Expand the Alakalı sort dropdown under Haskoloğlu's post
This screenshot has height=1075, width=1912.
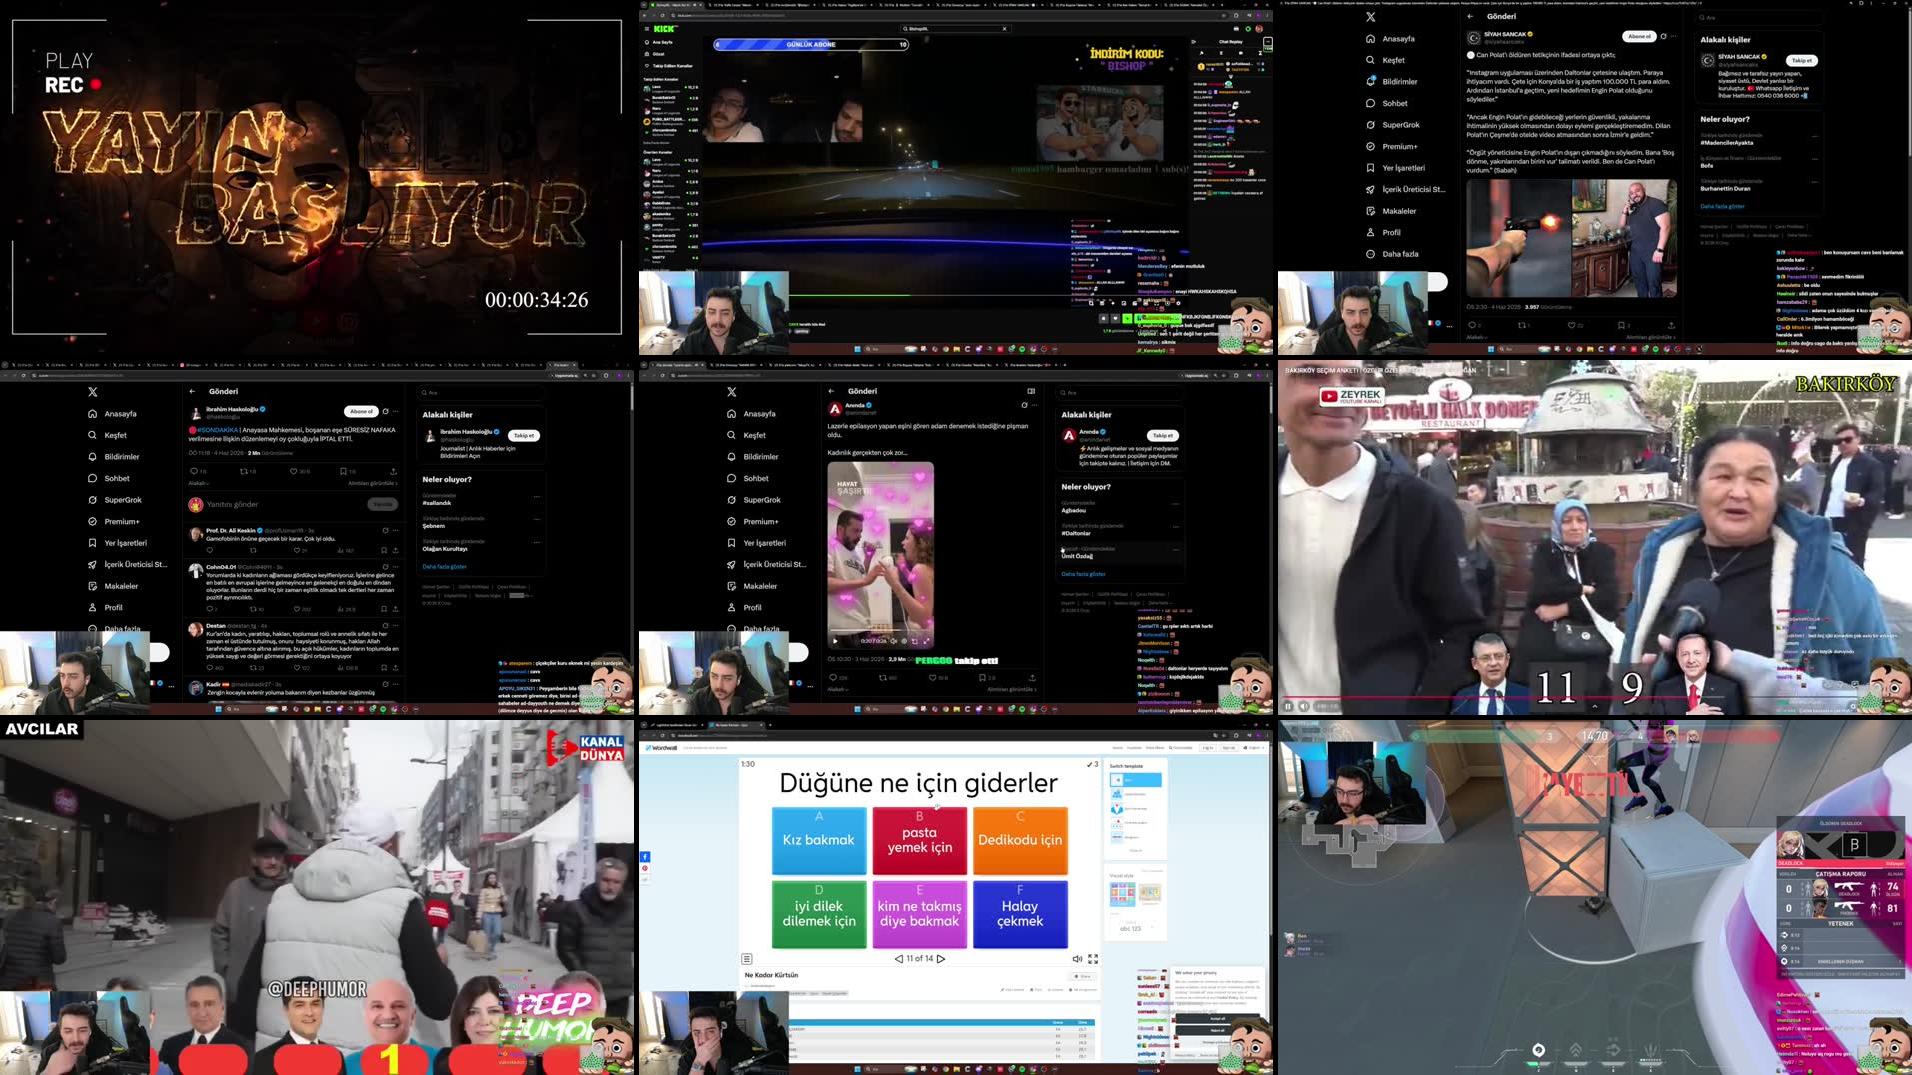[198, 483]
